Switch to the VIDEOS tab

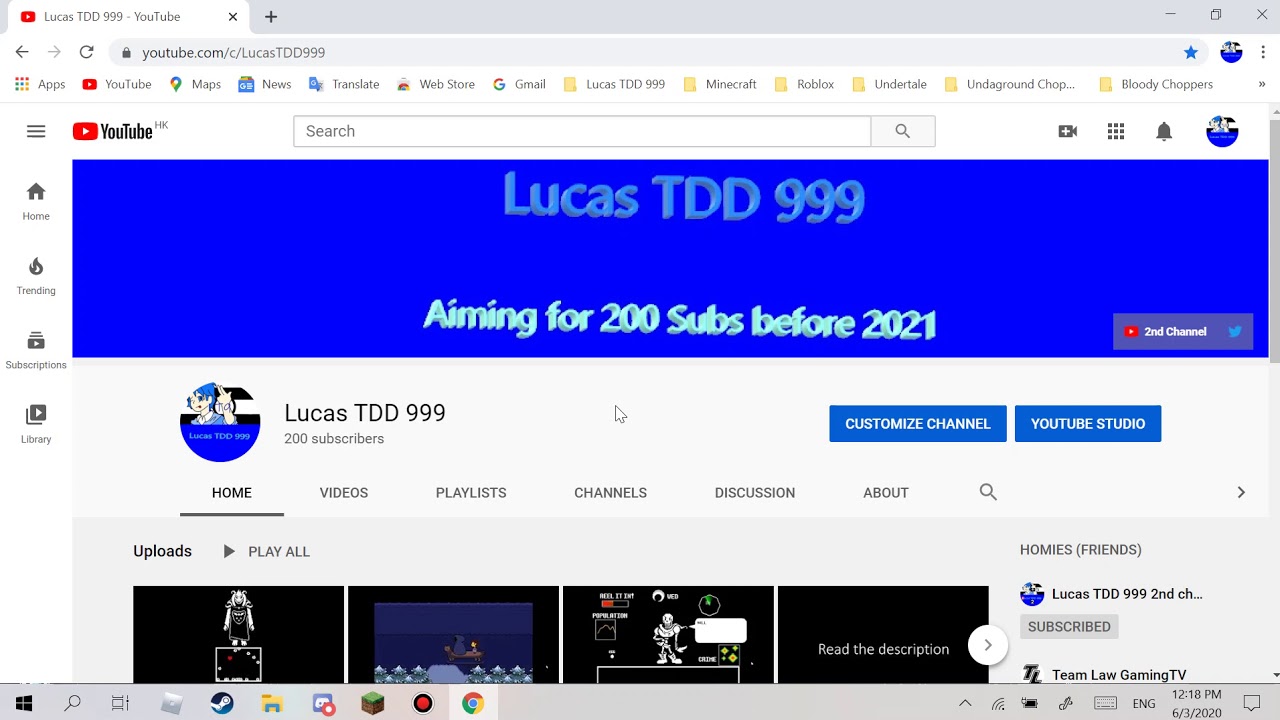344,493
